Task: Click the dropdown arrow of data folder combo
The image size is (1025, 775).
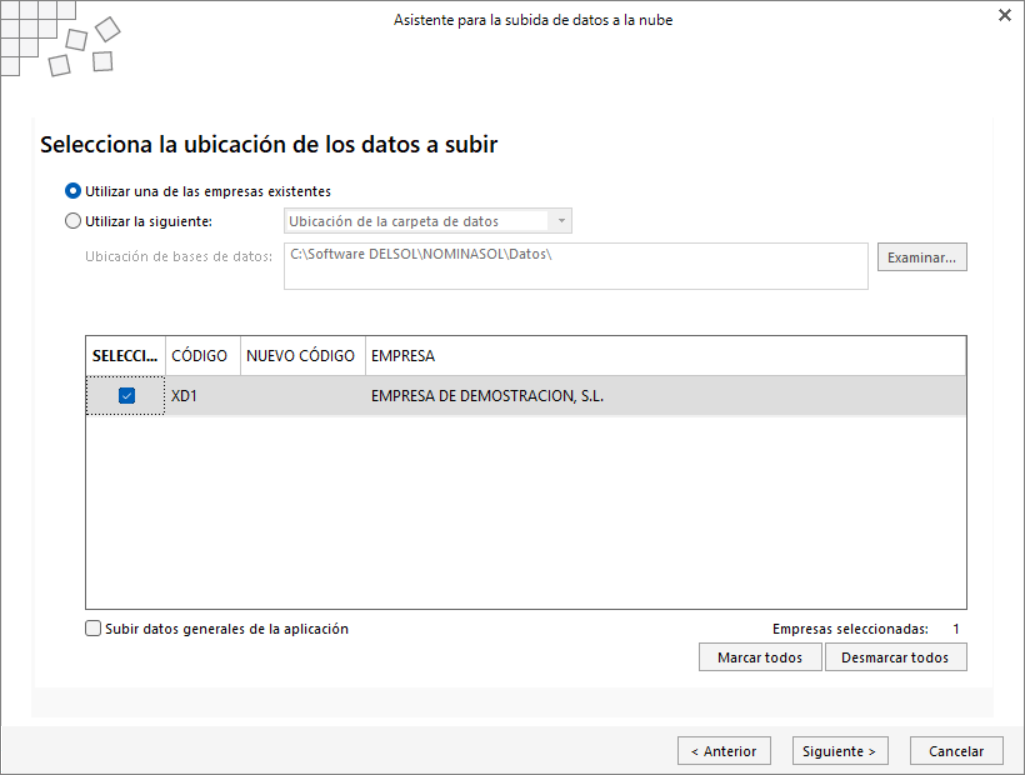Action: tap(561, 221)
